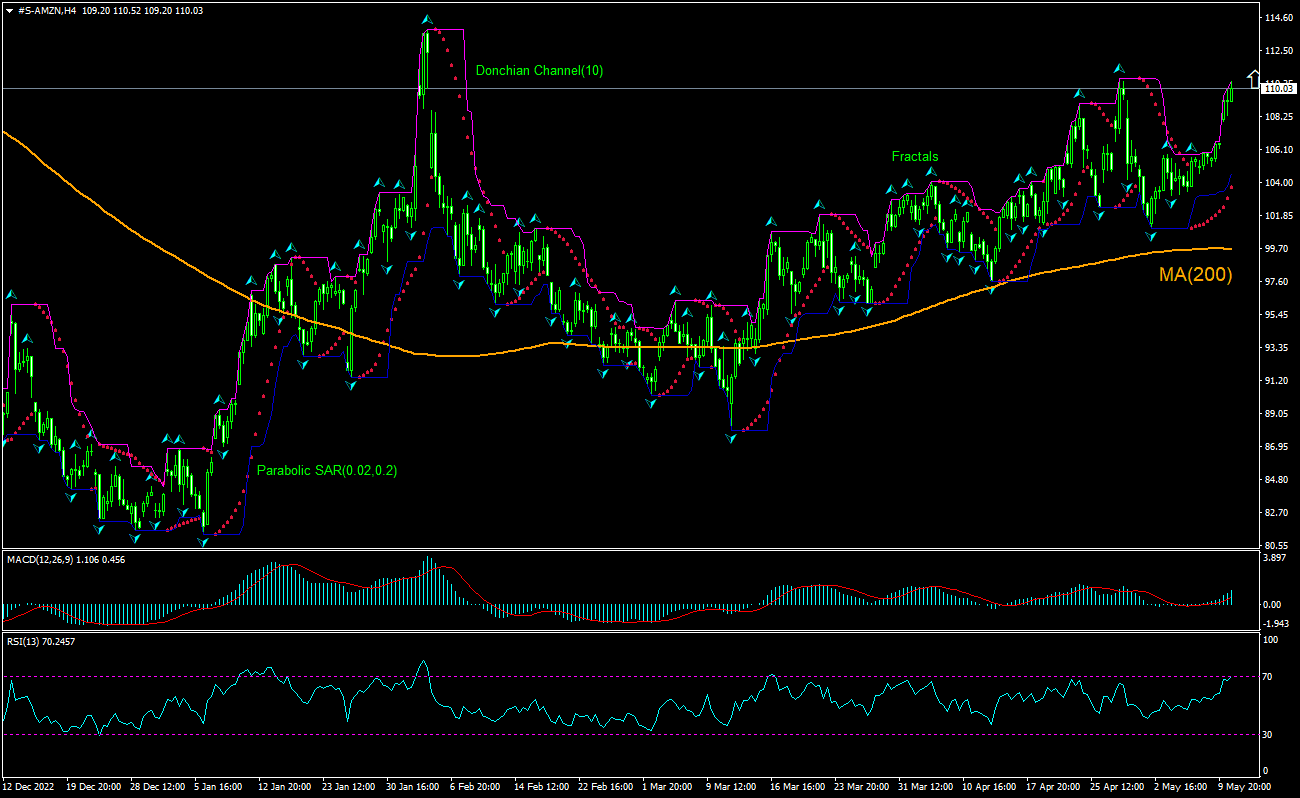The image size is (1300, 798).
Task: Click the orange MA(200) label
Action: click(1195, 275)
